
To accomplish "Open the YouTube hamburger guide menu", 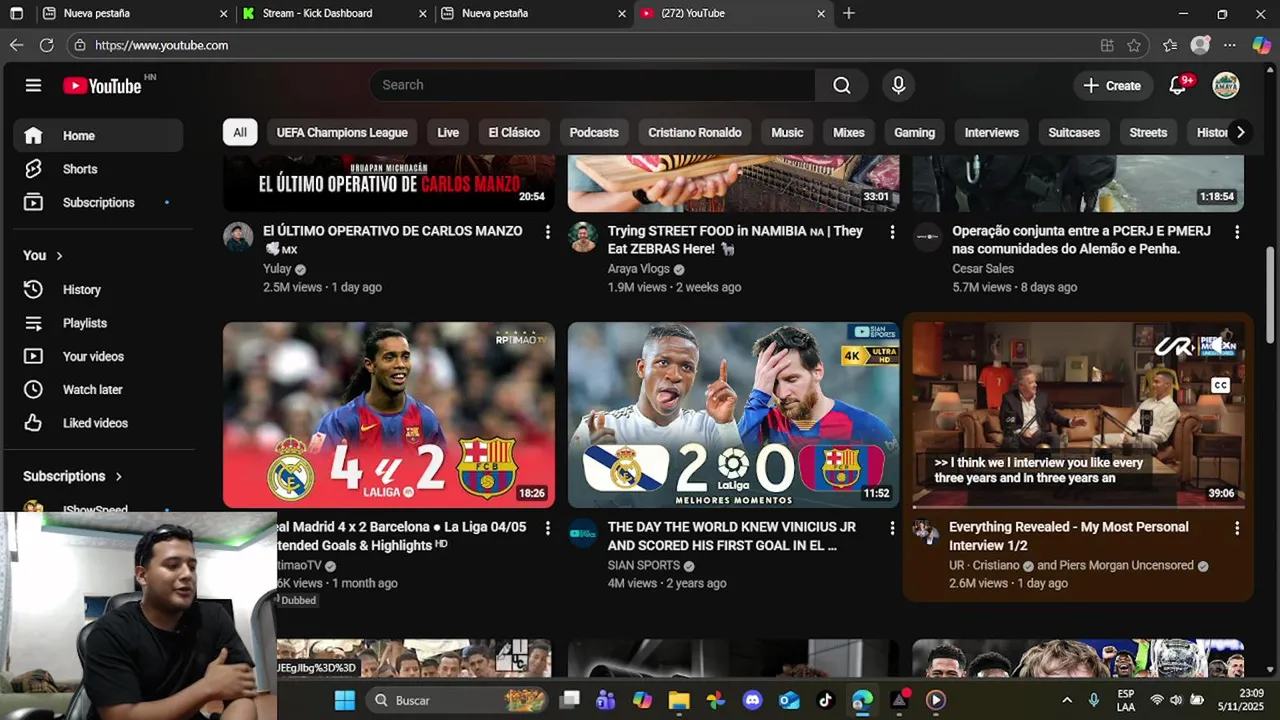I will click(33, 85).
